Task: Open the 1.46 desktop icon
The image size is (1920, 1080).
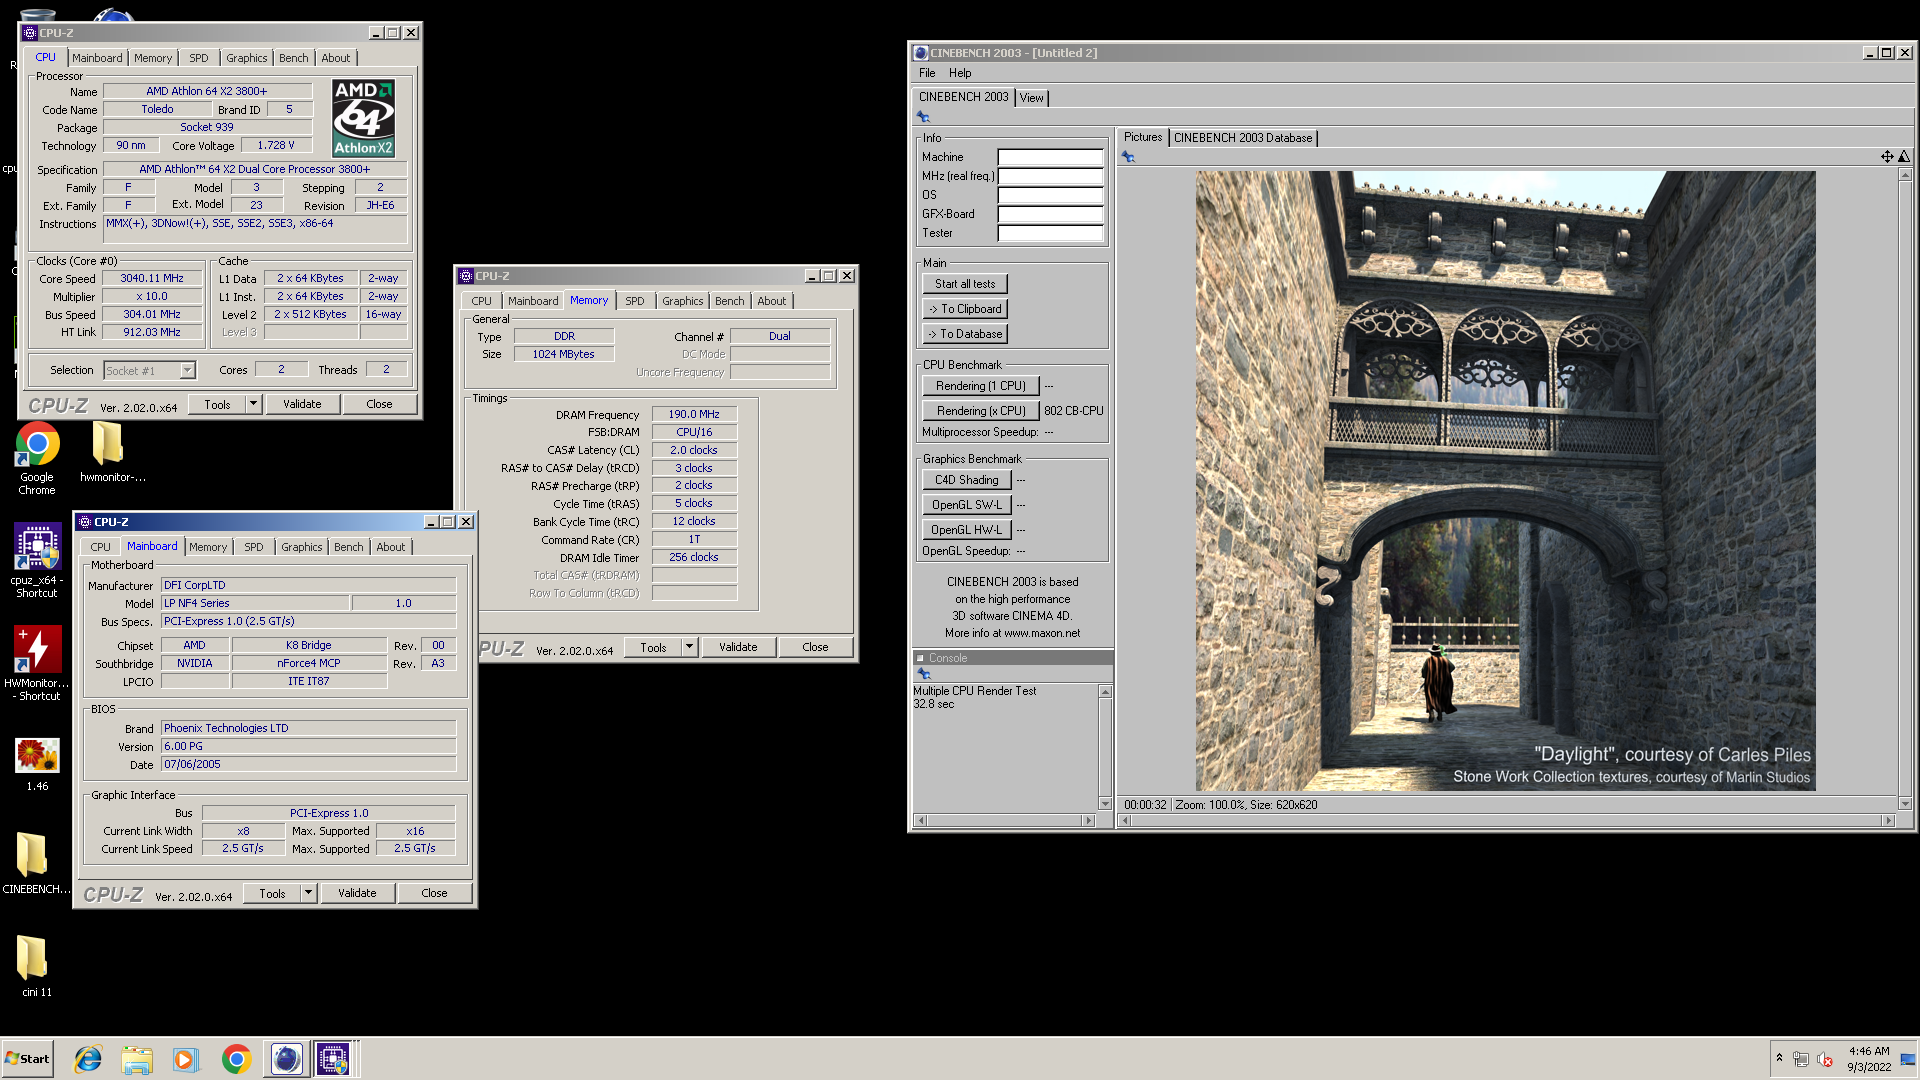Action: tap(37, 765)
